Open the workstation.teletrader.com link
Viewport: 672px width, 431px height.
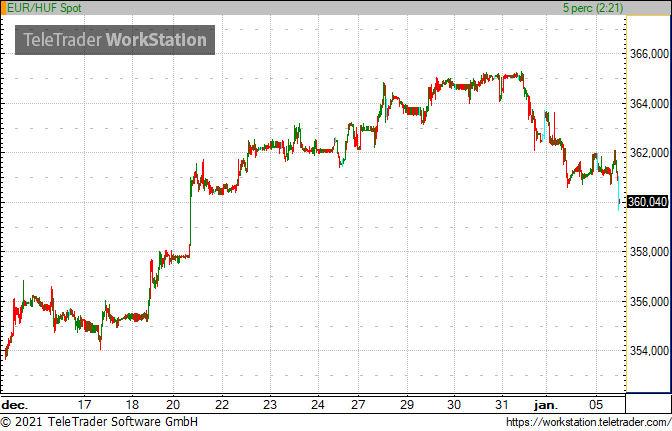click(588, 422)
